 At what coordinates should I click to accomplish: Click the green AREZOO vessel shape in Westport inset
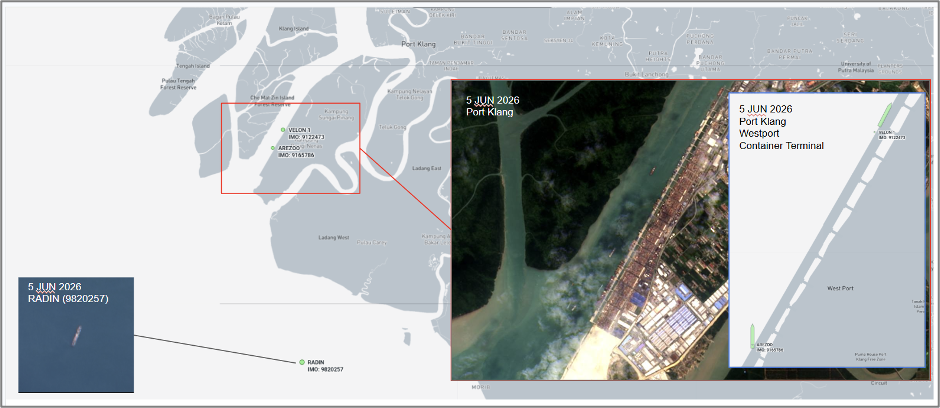[x=752, y=336]
